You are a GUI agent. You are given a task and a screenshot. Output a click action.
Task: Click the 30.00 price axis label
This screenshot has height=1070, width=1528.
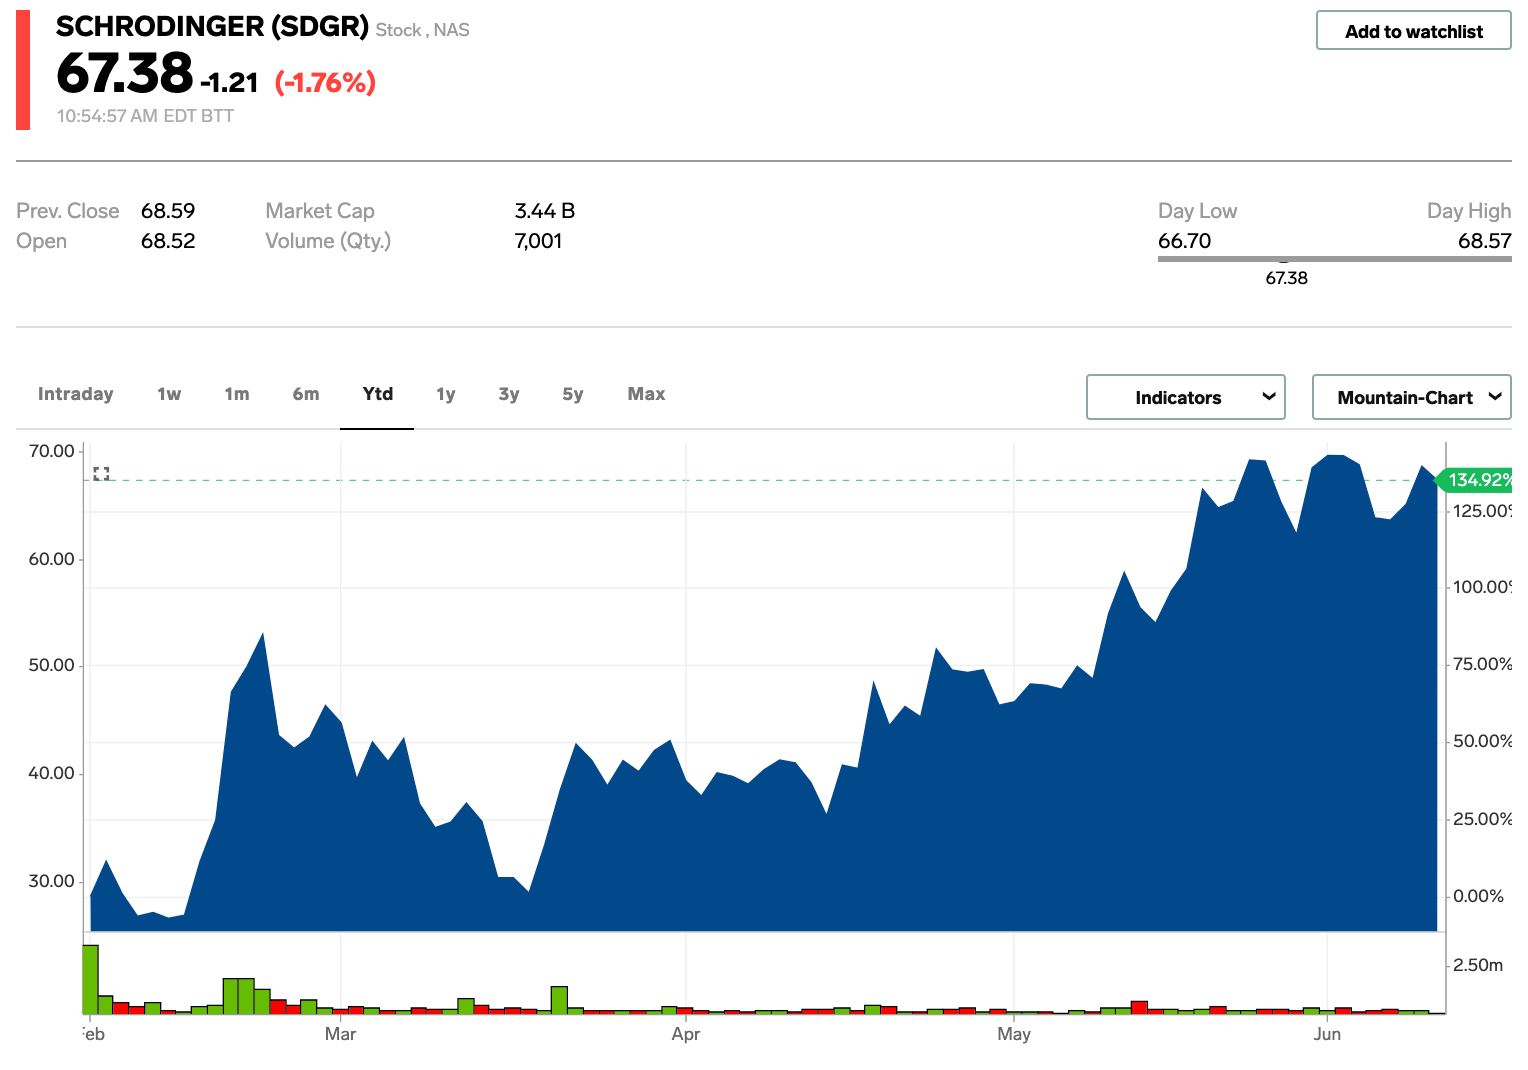[x=52, y=881]
